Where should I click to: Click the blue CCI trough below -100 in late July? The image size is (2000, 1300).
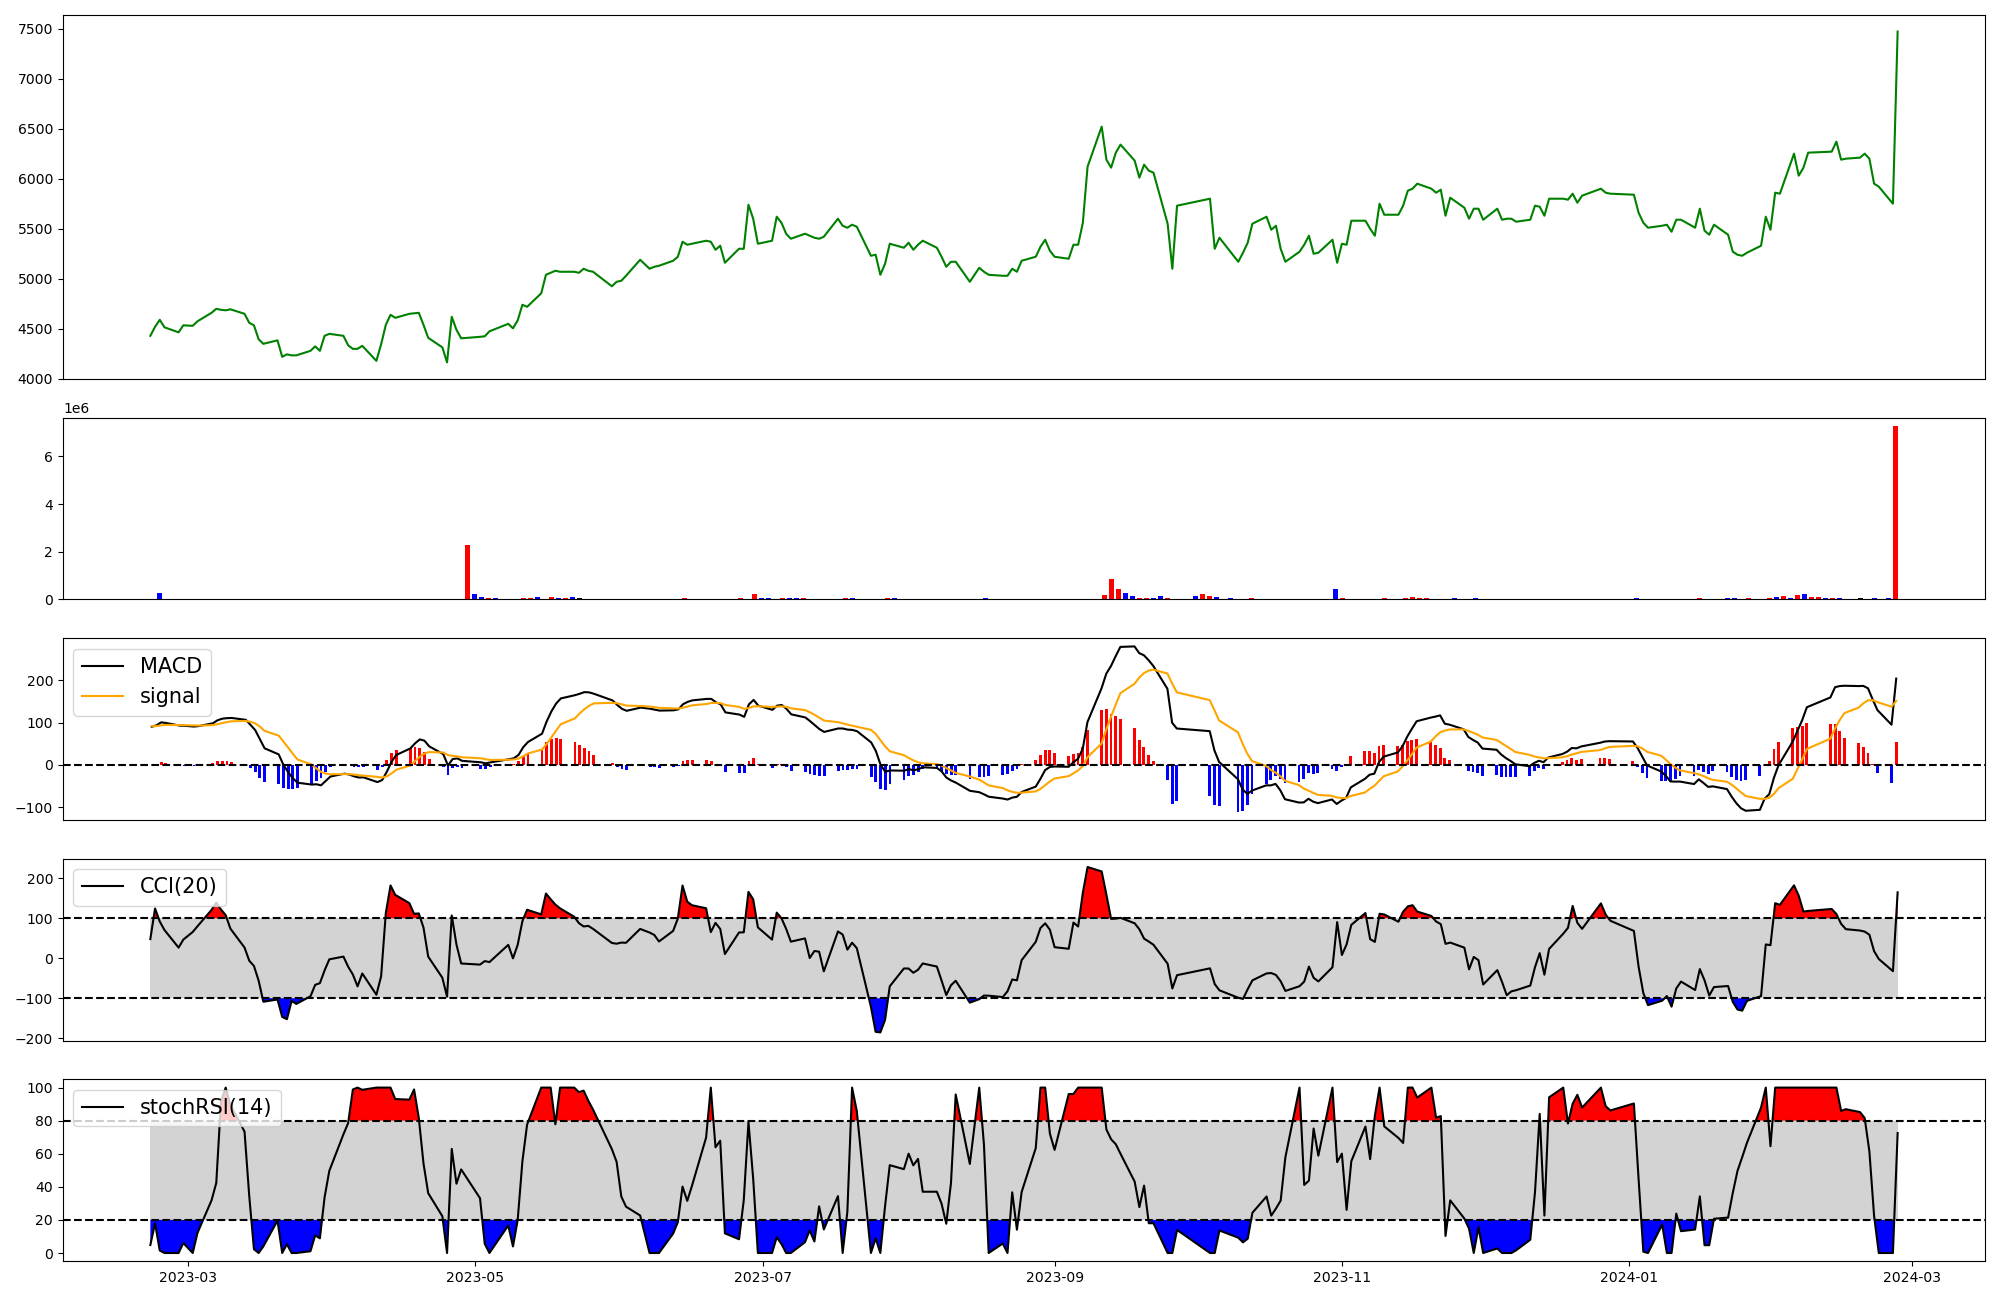pos(878,1012)
